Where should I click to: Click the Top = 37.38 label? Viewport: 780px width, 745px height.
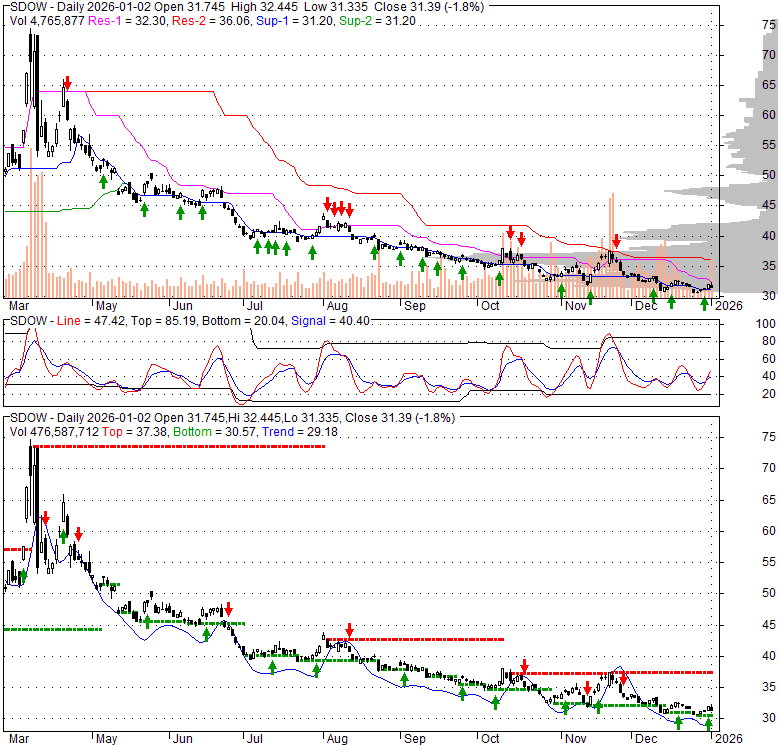click(135, 432)
